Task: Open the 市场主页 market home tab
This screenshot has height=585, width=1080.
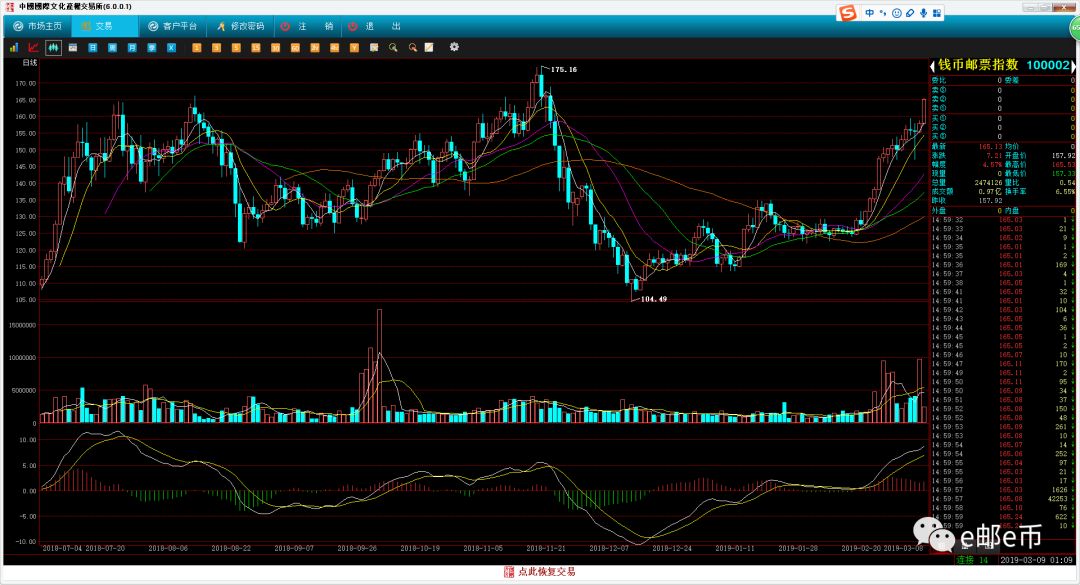Action: (38, 26)
